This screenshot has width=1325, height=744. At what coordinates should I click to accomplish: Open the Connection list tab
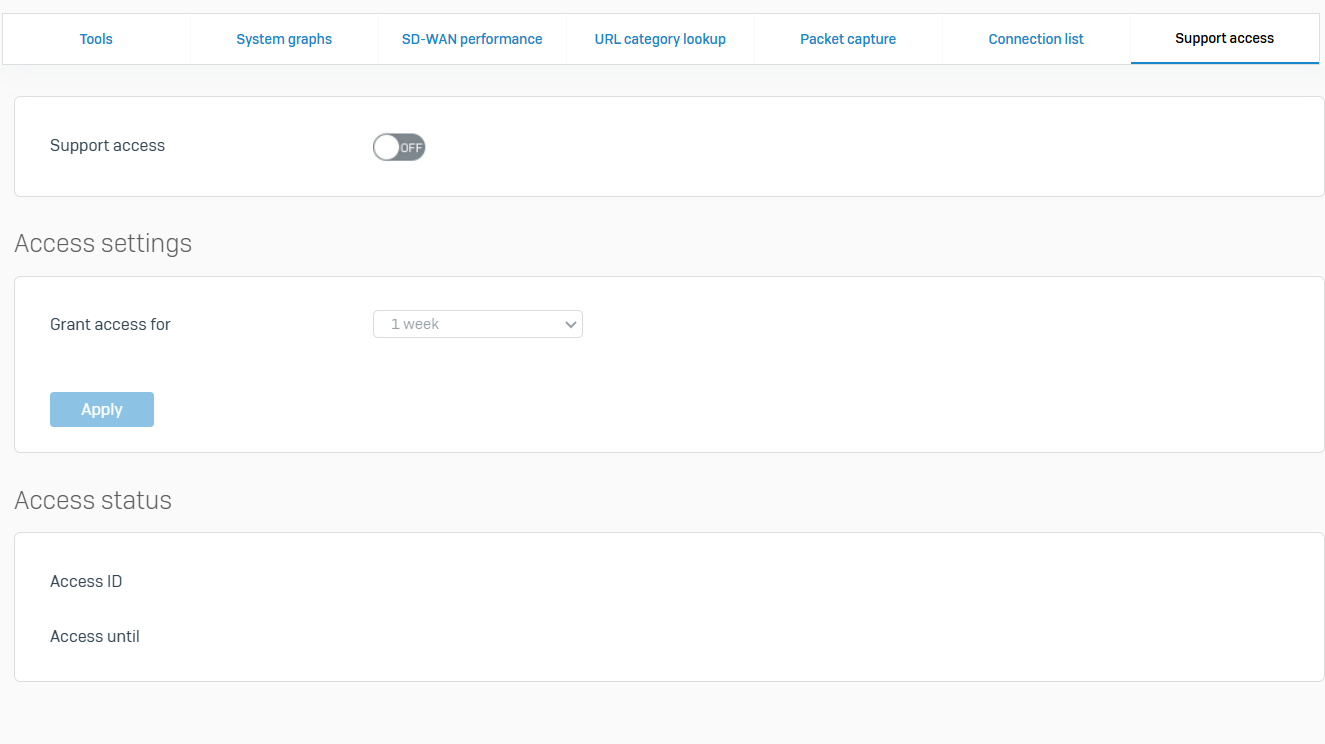pos(1036,39)
